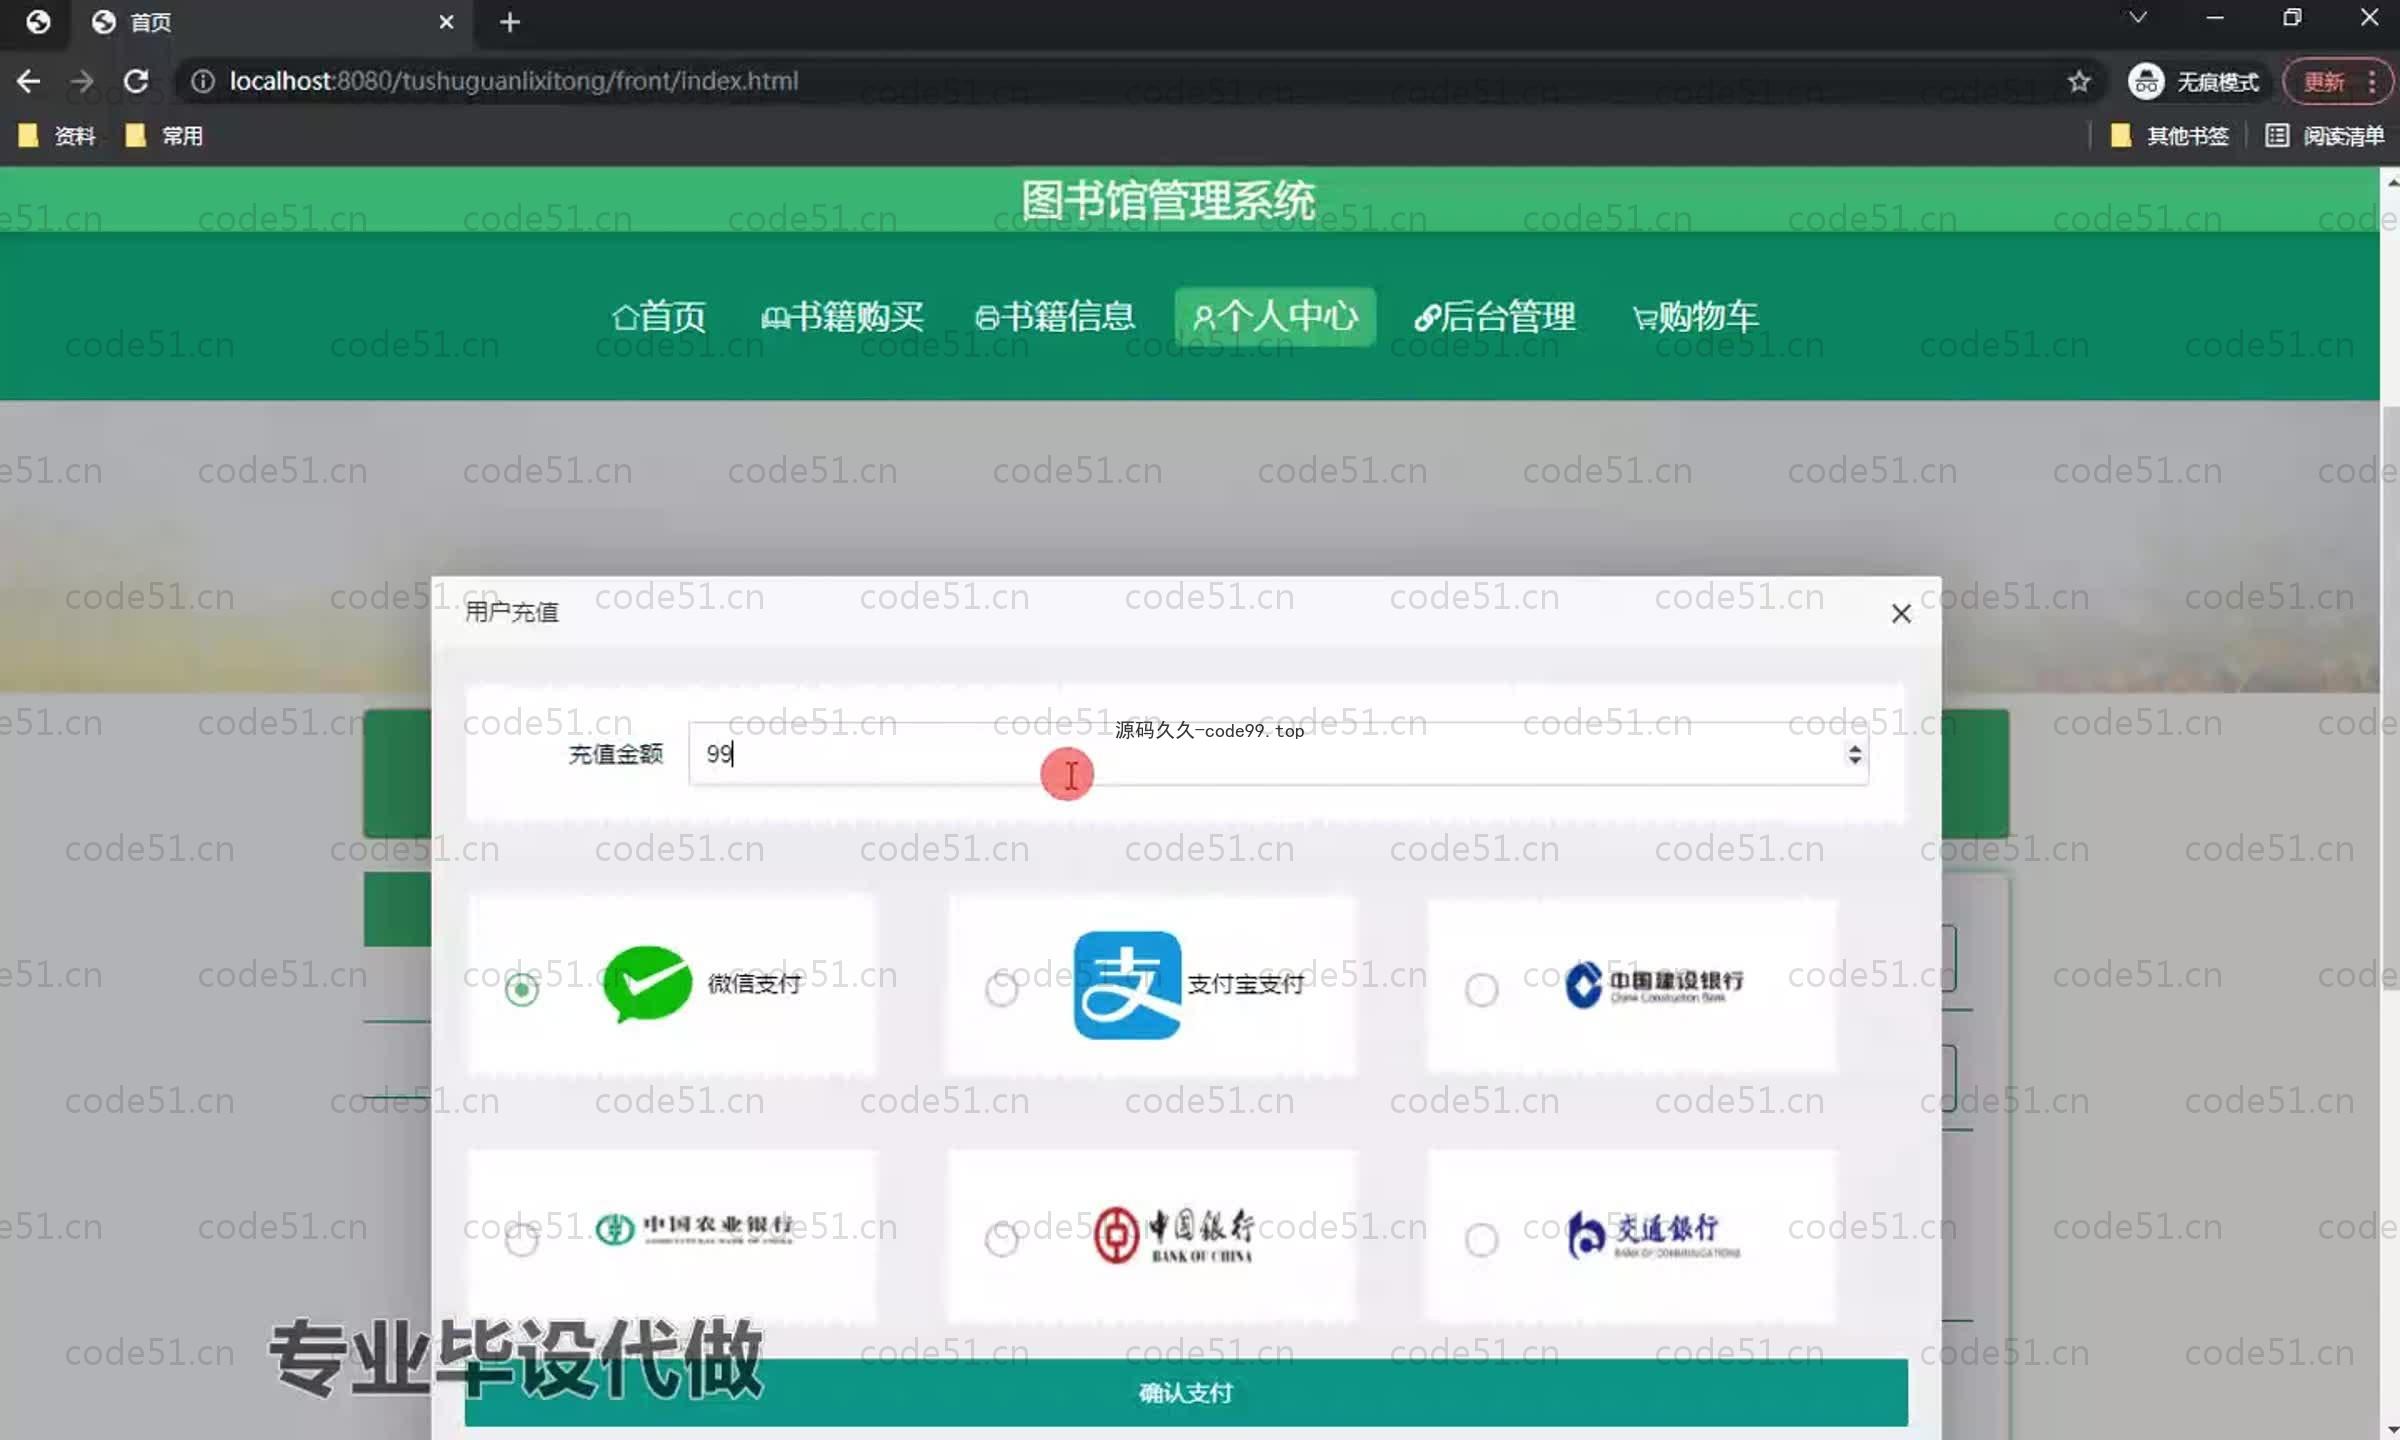Click the 支付宝支付 label text

(1245, 984)
